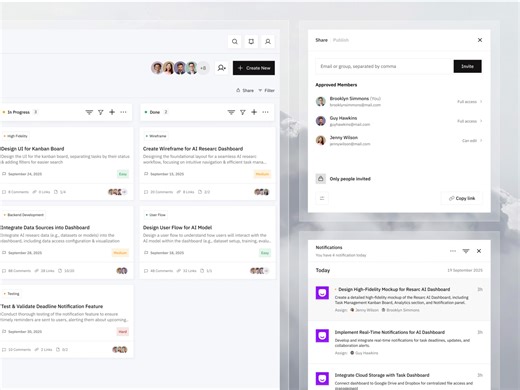Click the Wireframe tag on the Done card
Image resolution: width=520 pixels, height=390 pixels.
[156, 136]
